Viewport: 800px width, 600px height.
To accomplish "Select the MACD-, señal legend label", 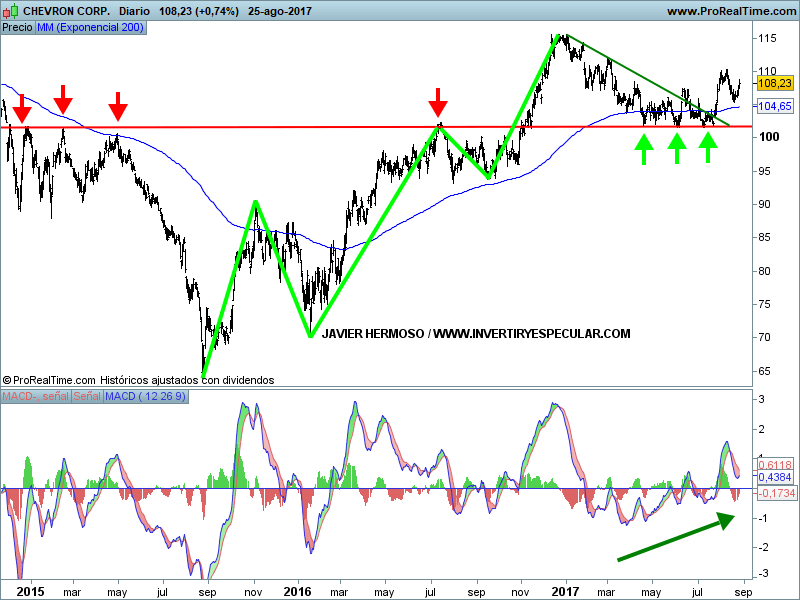I will click(35, 397).
